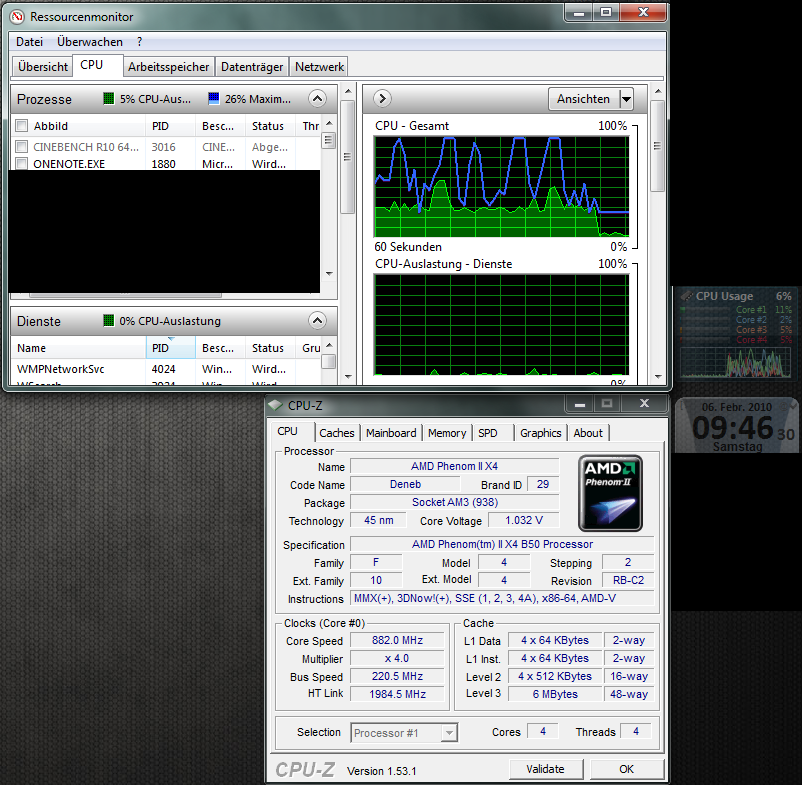
Task: Click the HT Link value 1984.5 MHz
Action: (x=397, y=694)
